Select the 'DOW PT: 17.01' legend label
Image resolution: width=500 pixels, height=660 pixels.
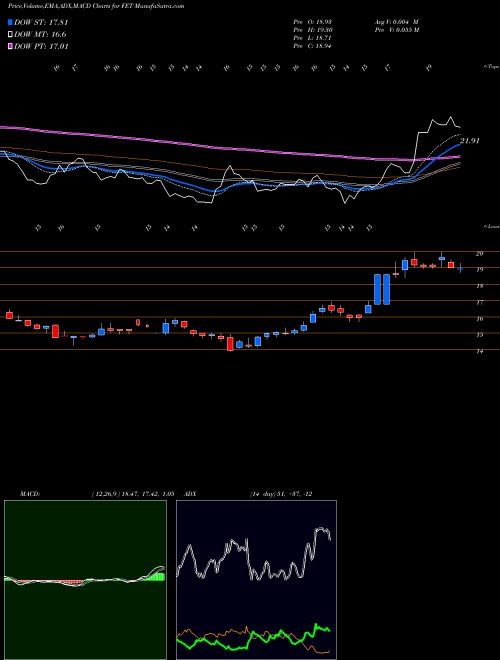tap(41, 46)
